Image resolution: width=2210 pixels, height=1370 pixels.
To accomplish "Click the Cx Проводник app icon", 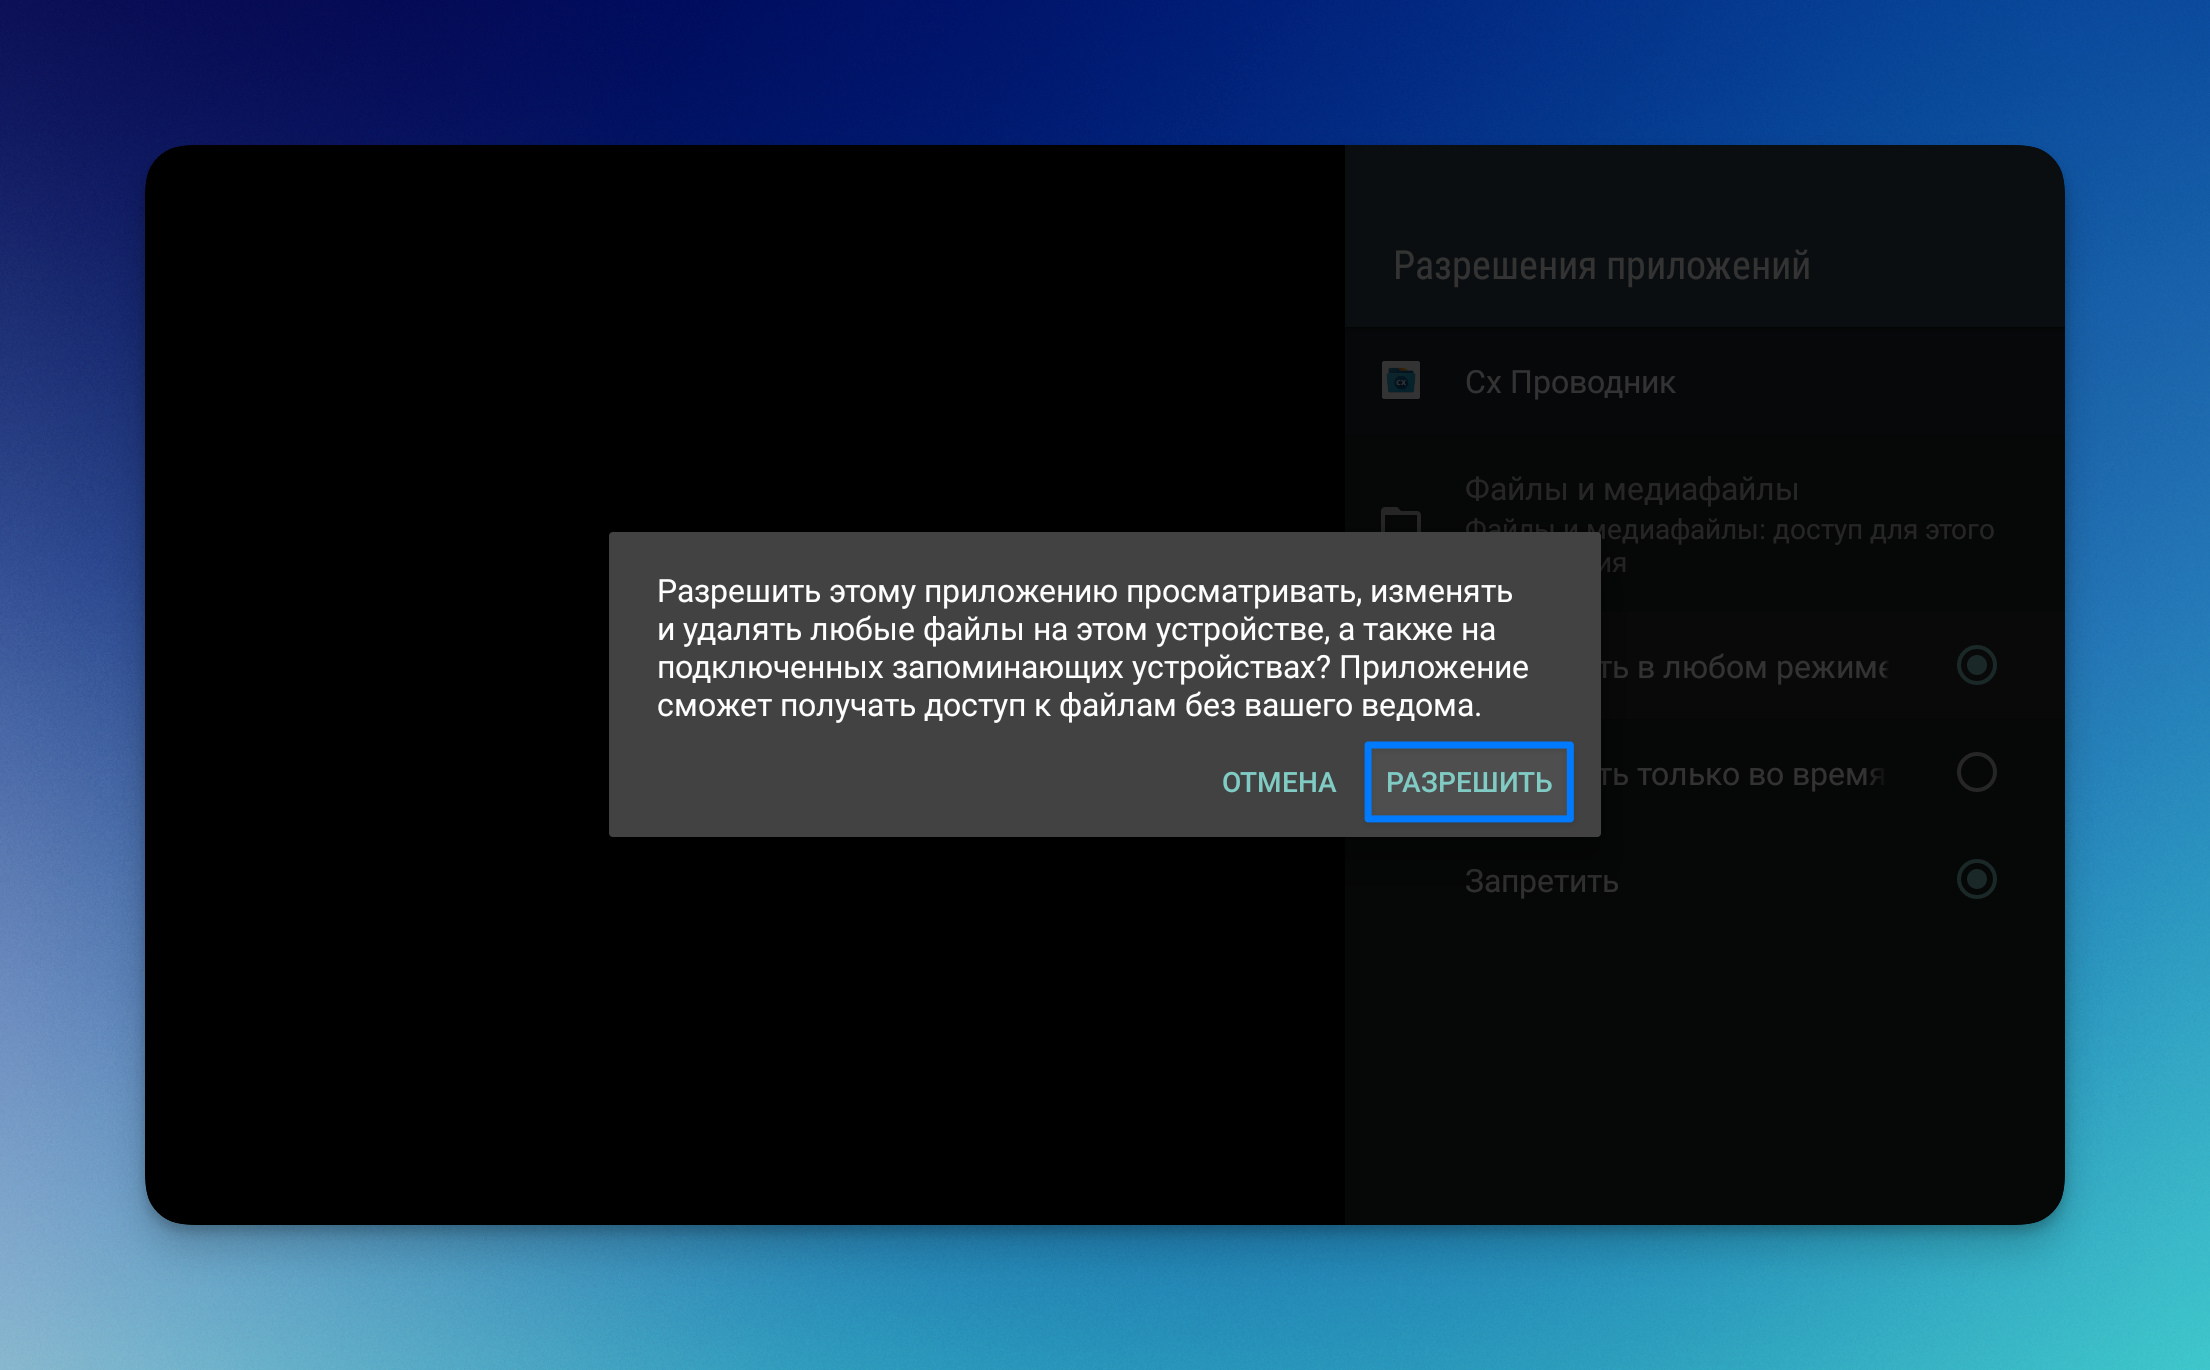I will 1400,381.
